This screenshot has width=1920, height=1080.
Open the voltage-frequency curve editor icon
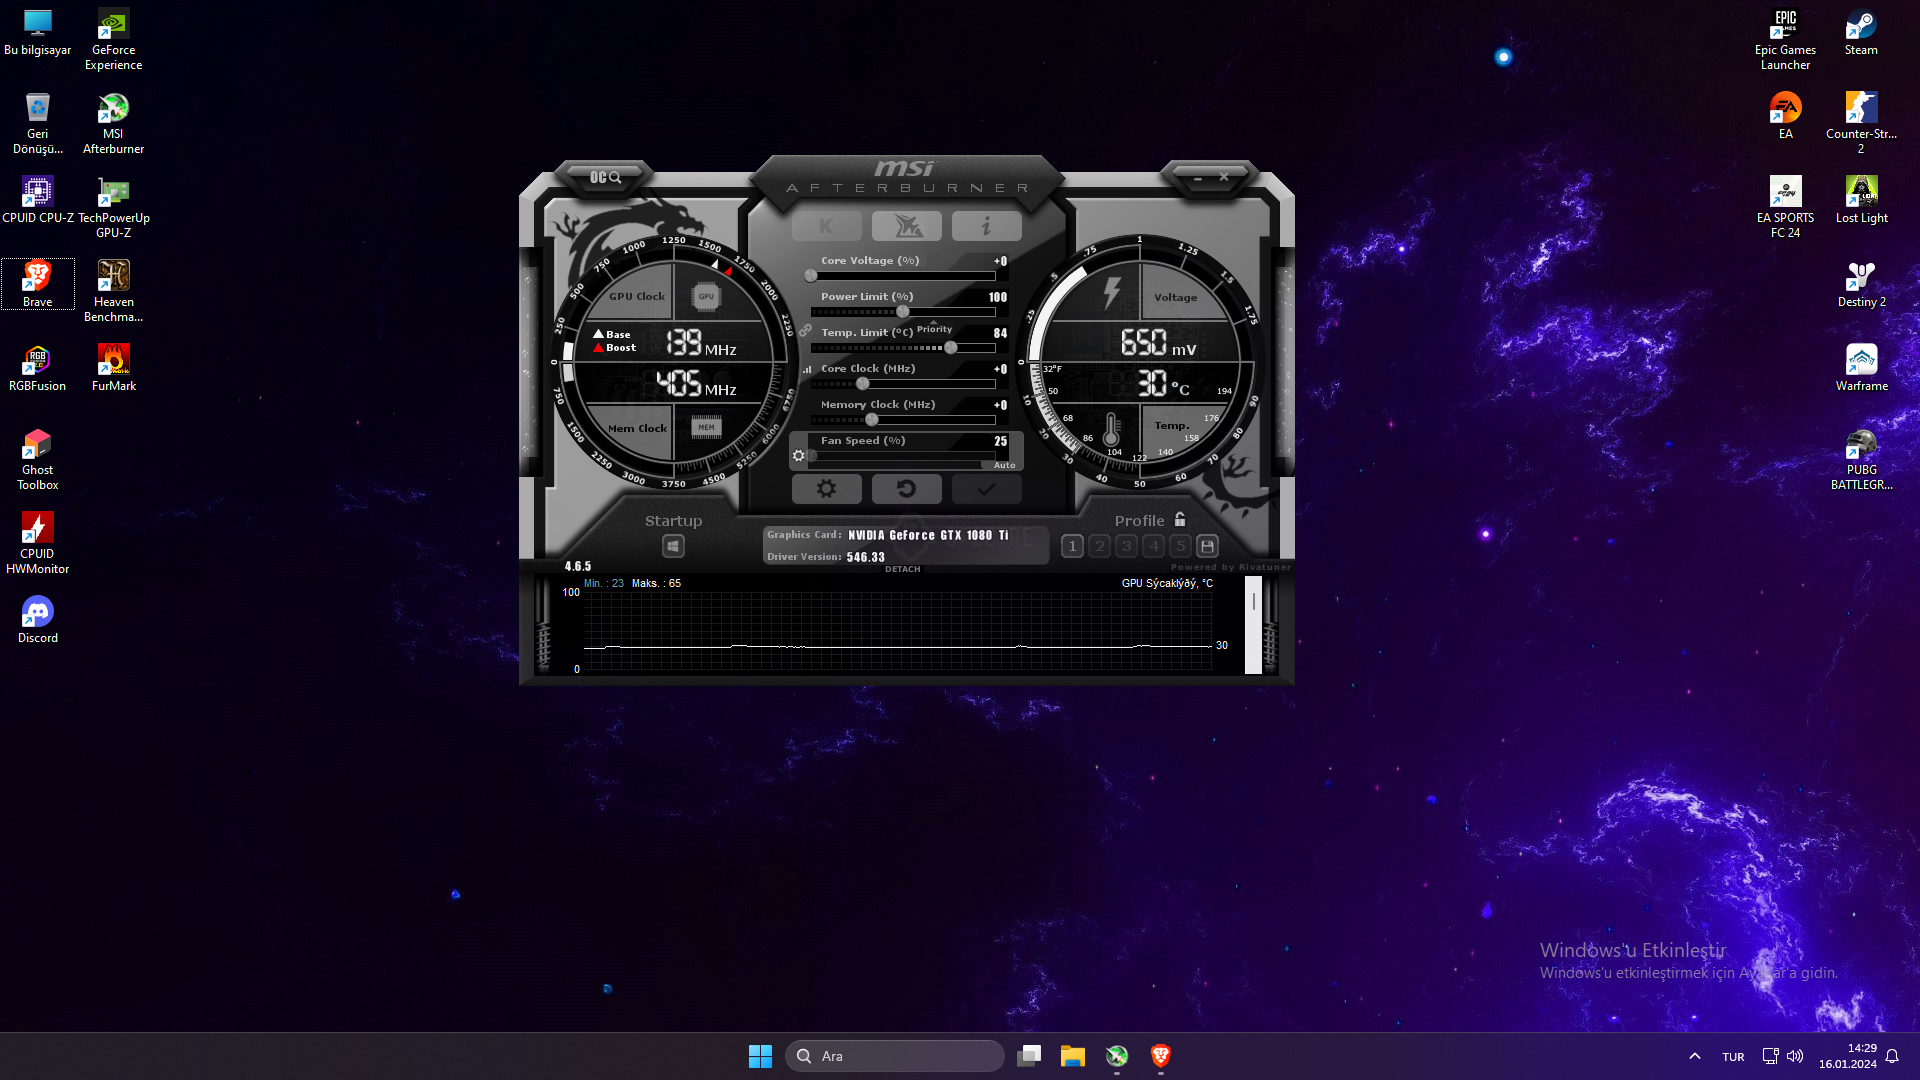click(807, 369)
